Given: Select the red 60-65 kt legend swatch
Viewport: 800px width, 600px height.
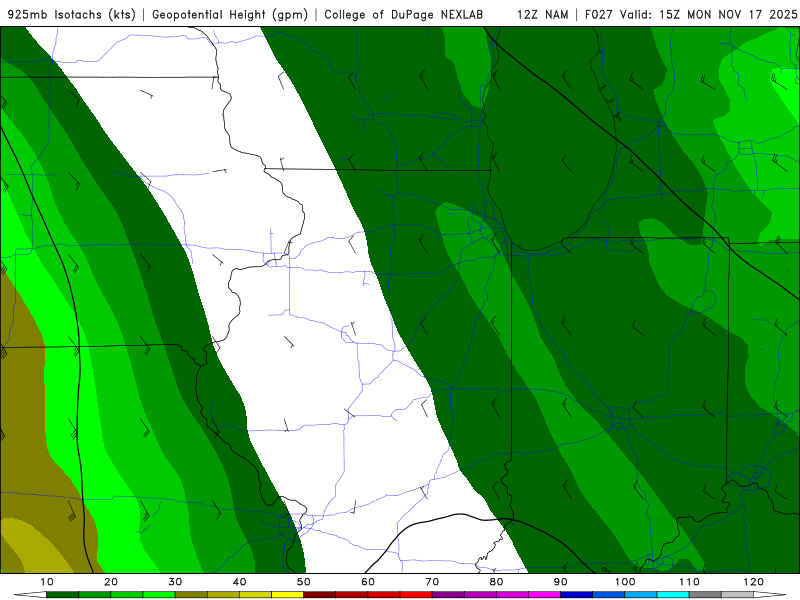Looking at the screenshot, I should (384, 595).
